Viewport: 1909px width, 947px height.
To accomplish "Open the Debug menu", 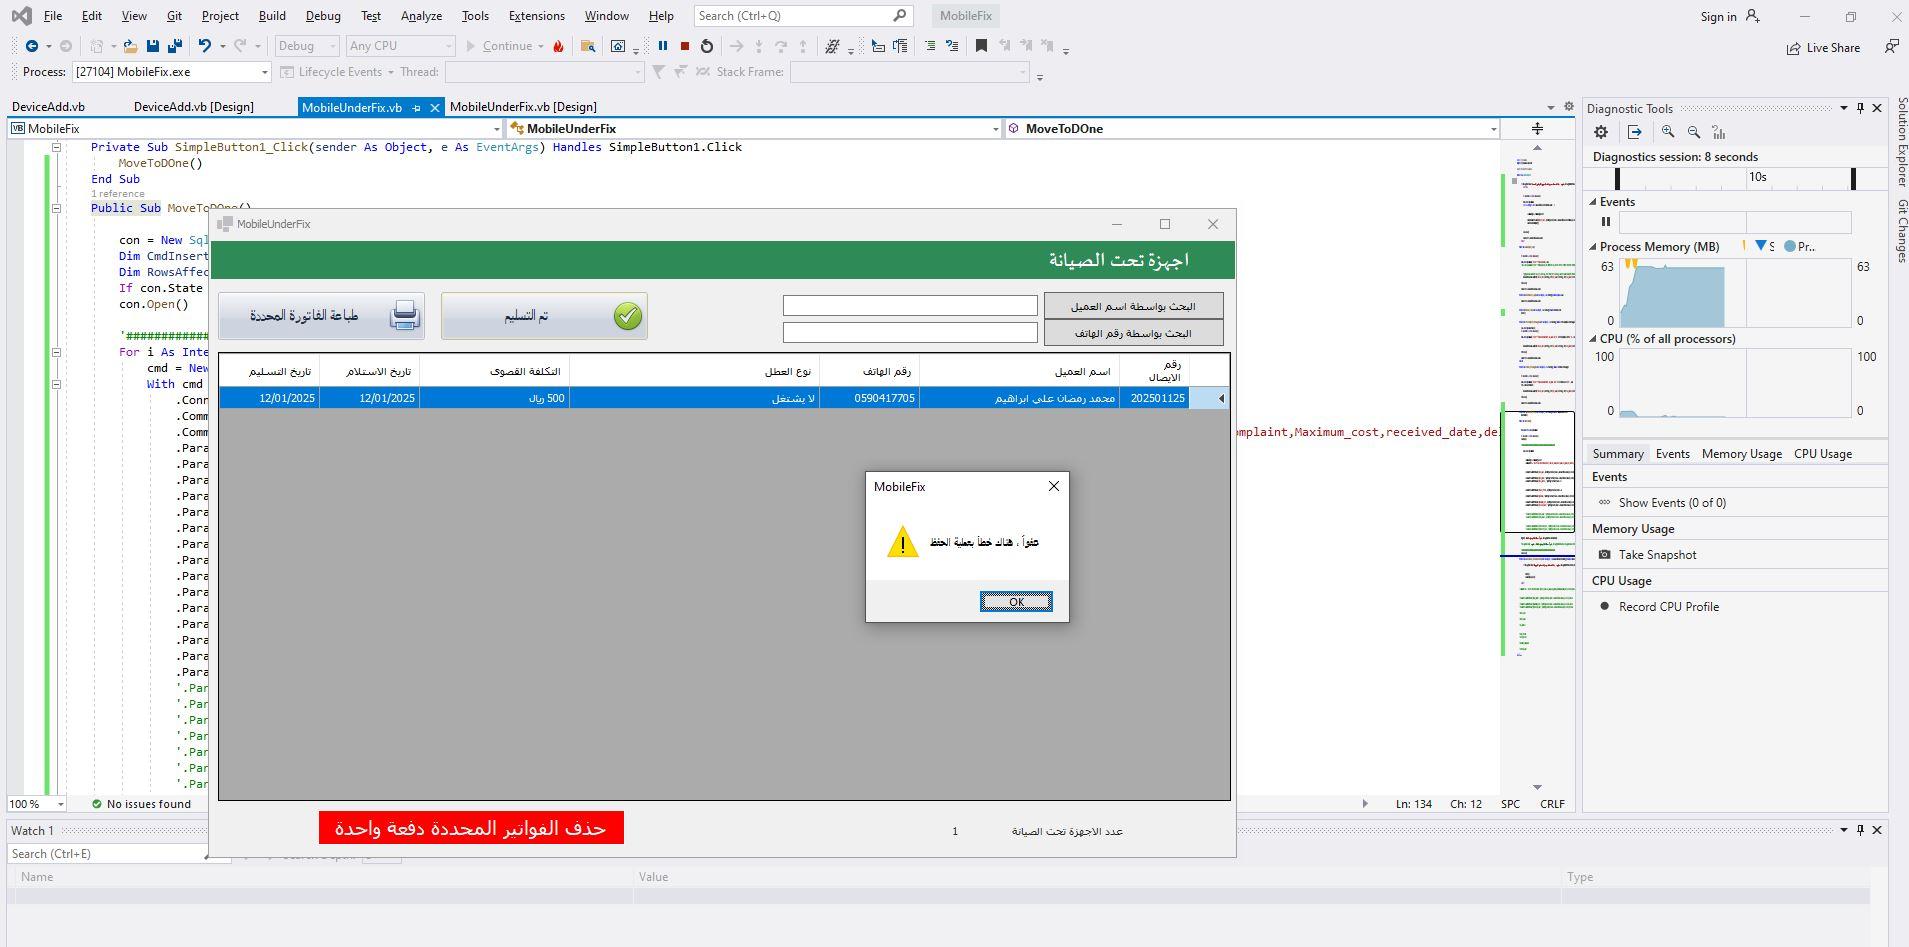I will (x=322, y=16).
